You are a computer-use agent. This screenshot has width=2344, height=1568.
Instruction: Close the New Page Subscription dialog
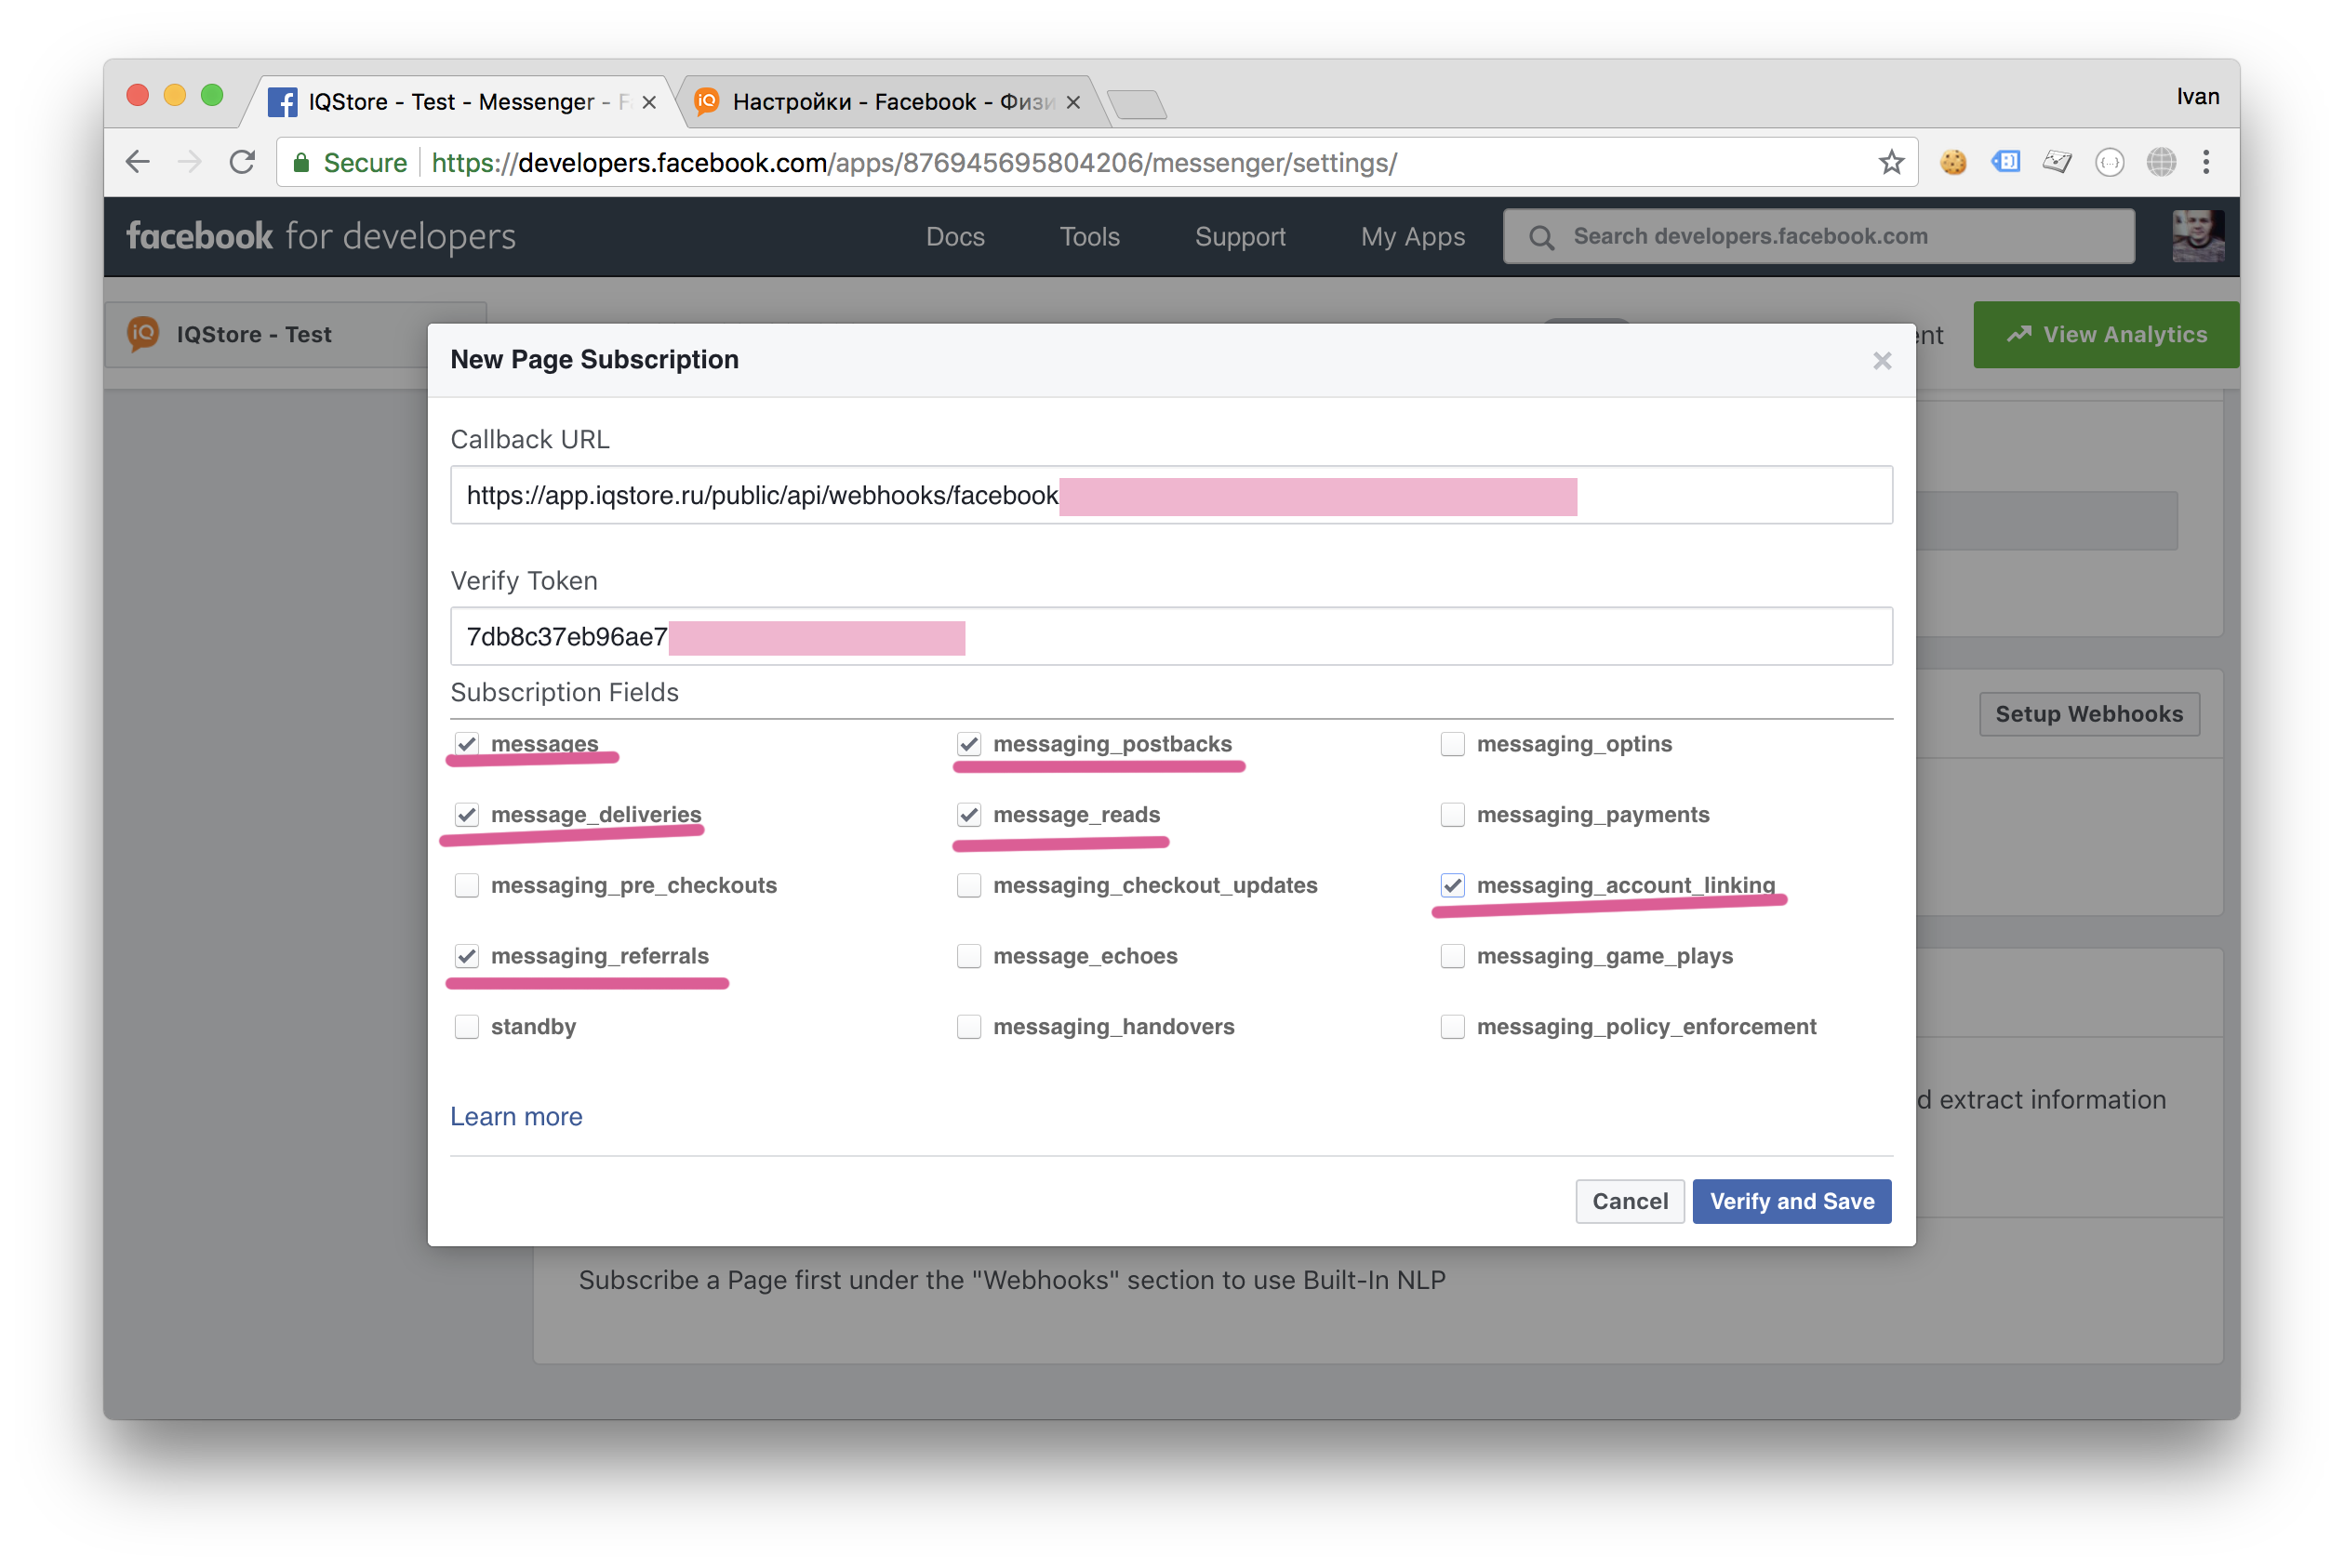click(x=1882, y=361)
